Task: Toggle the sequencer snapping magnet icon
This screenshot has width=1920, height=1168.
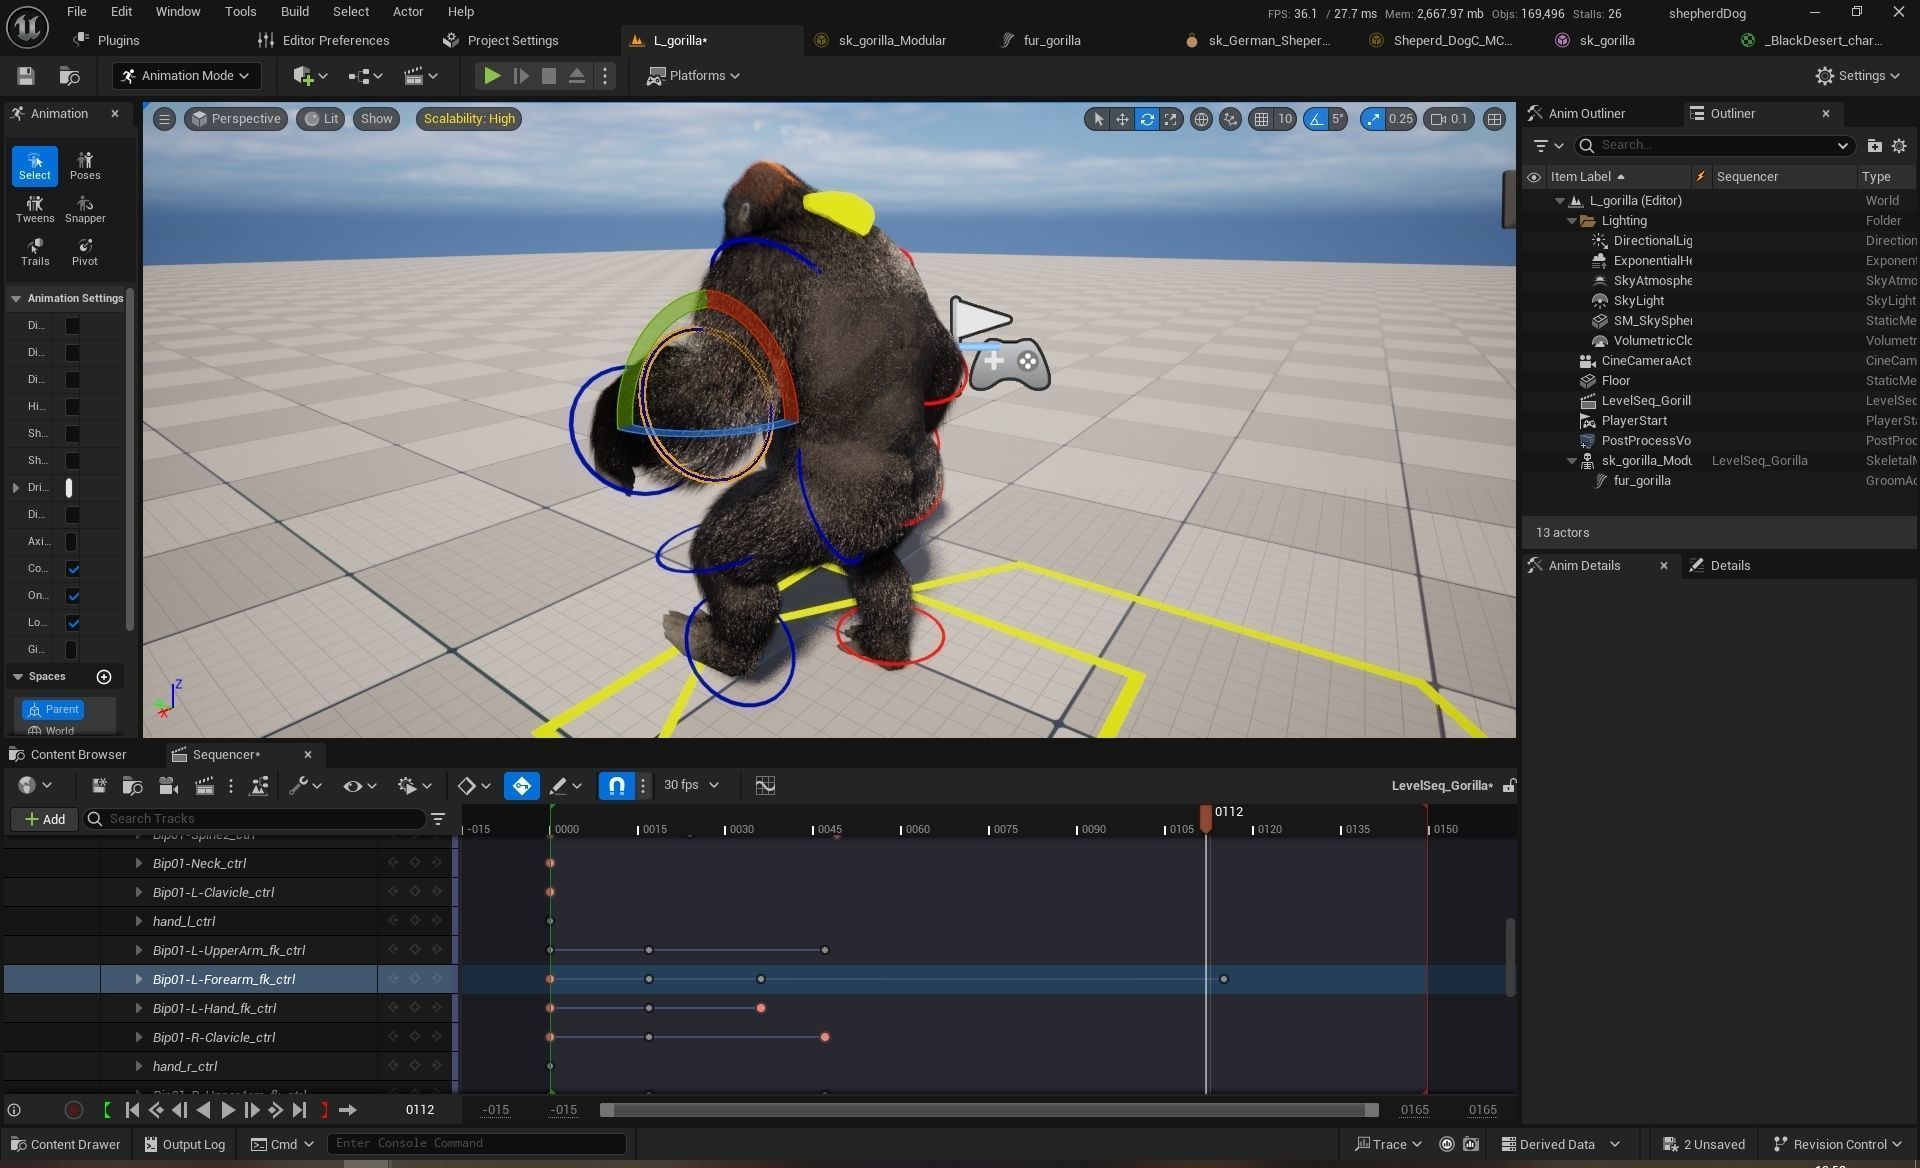Action: (x=617, y=786)
